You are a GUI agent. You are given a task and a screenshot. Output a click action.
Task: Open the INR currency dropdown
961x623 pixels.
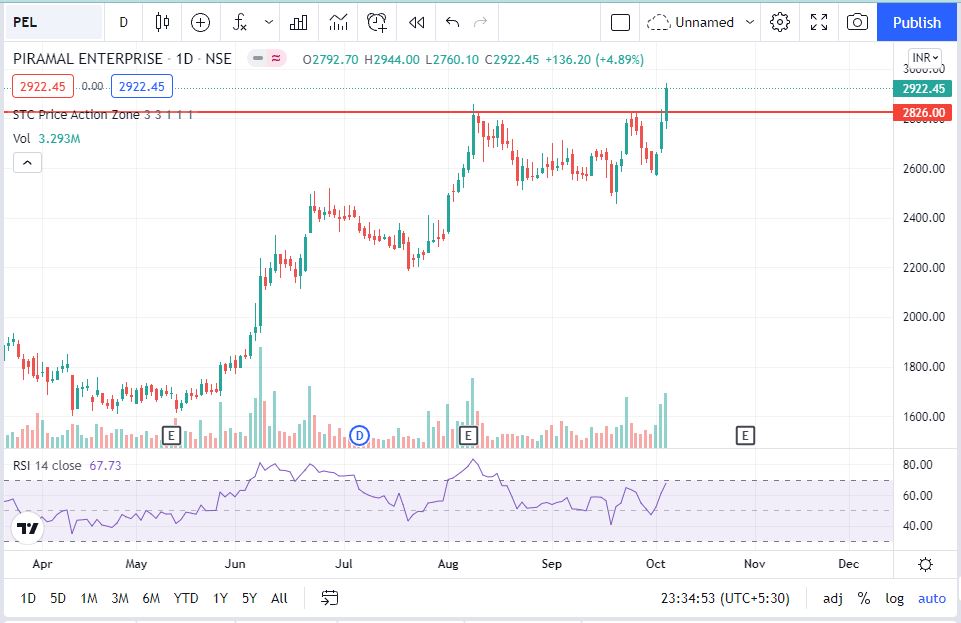[925, 58]
